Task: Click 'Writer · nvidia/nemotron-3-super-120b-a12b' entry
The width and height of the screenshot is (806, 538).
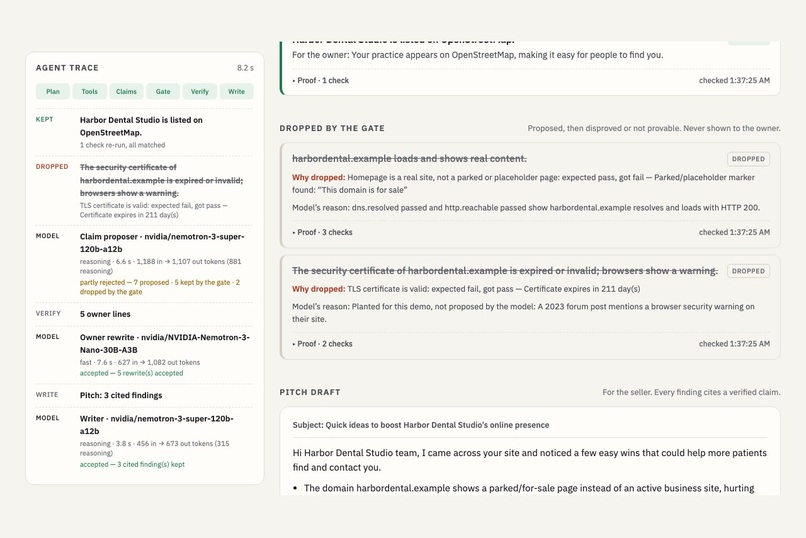Action: [157, 424]
